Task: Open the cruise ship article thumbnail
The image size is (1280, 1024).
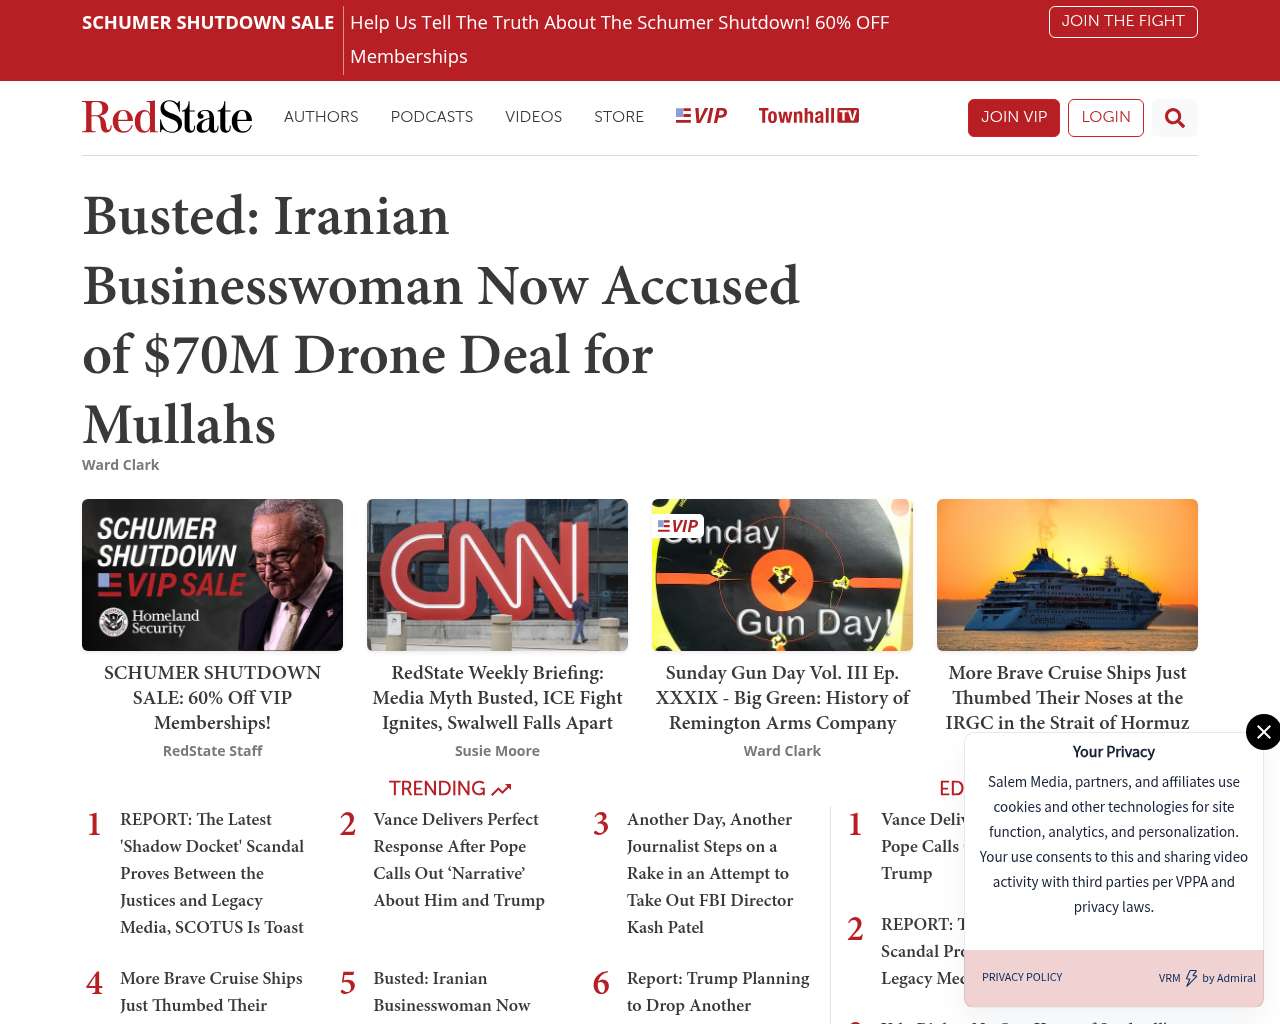Action: 1067,575
